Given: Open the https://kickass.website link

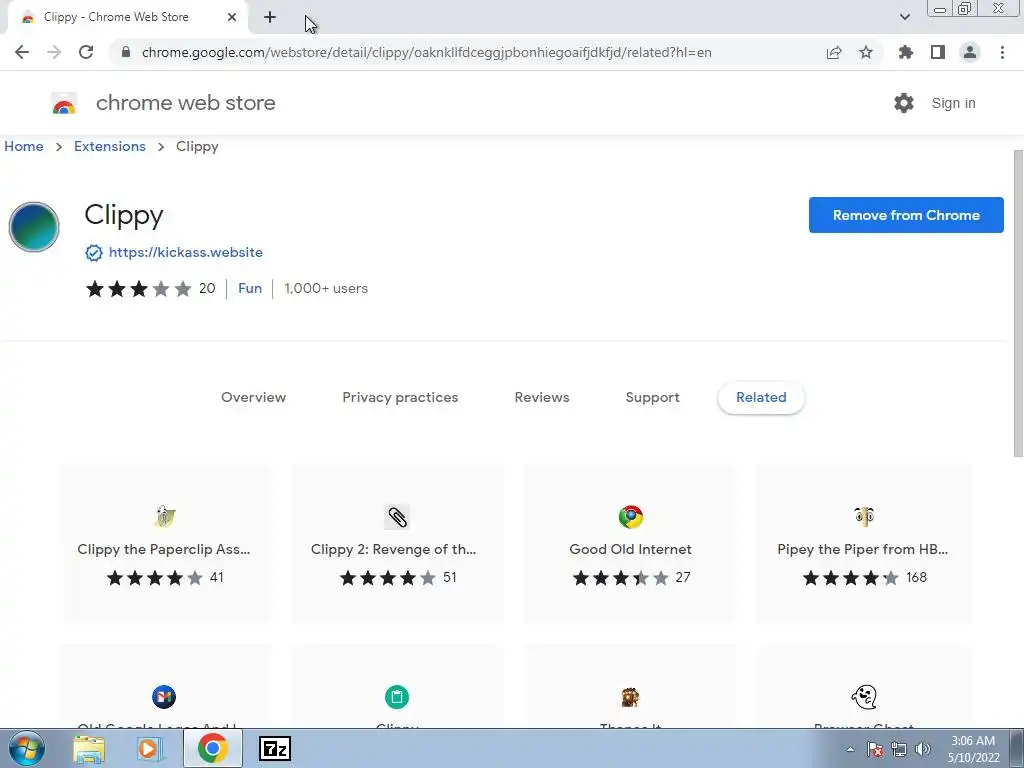Looking at the screenshot, I should pos(185,252).
